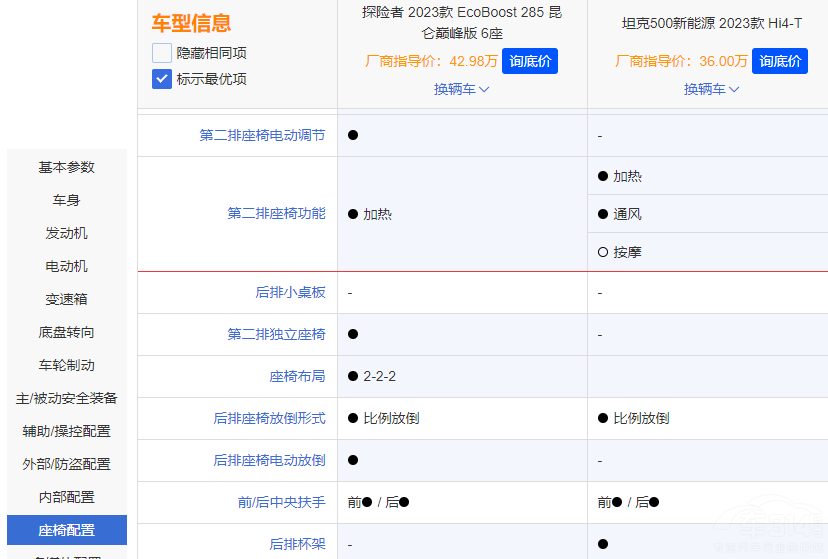
Task: Click 询底价 button for 坦克500新能源
Action: [x=779, y=61]
